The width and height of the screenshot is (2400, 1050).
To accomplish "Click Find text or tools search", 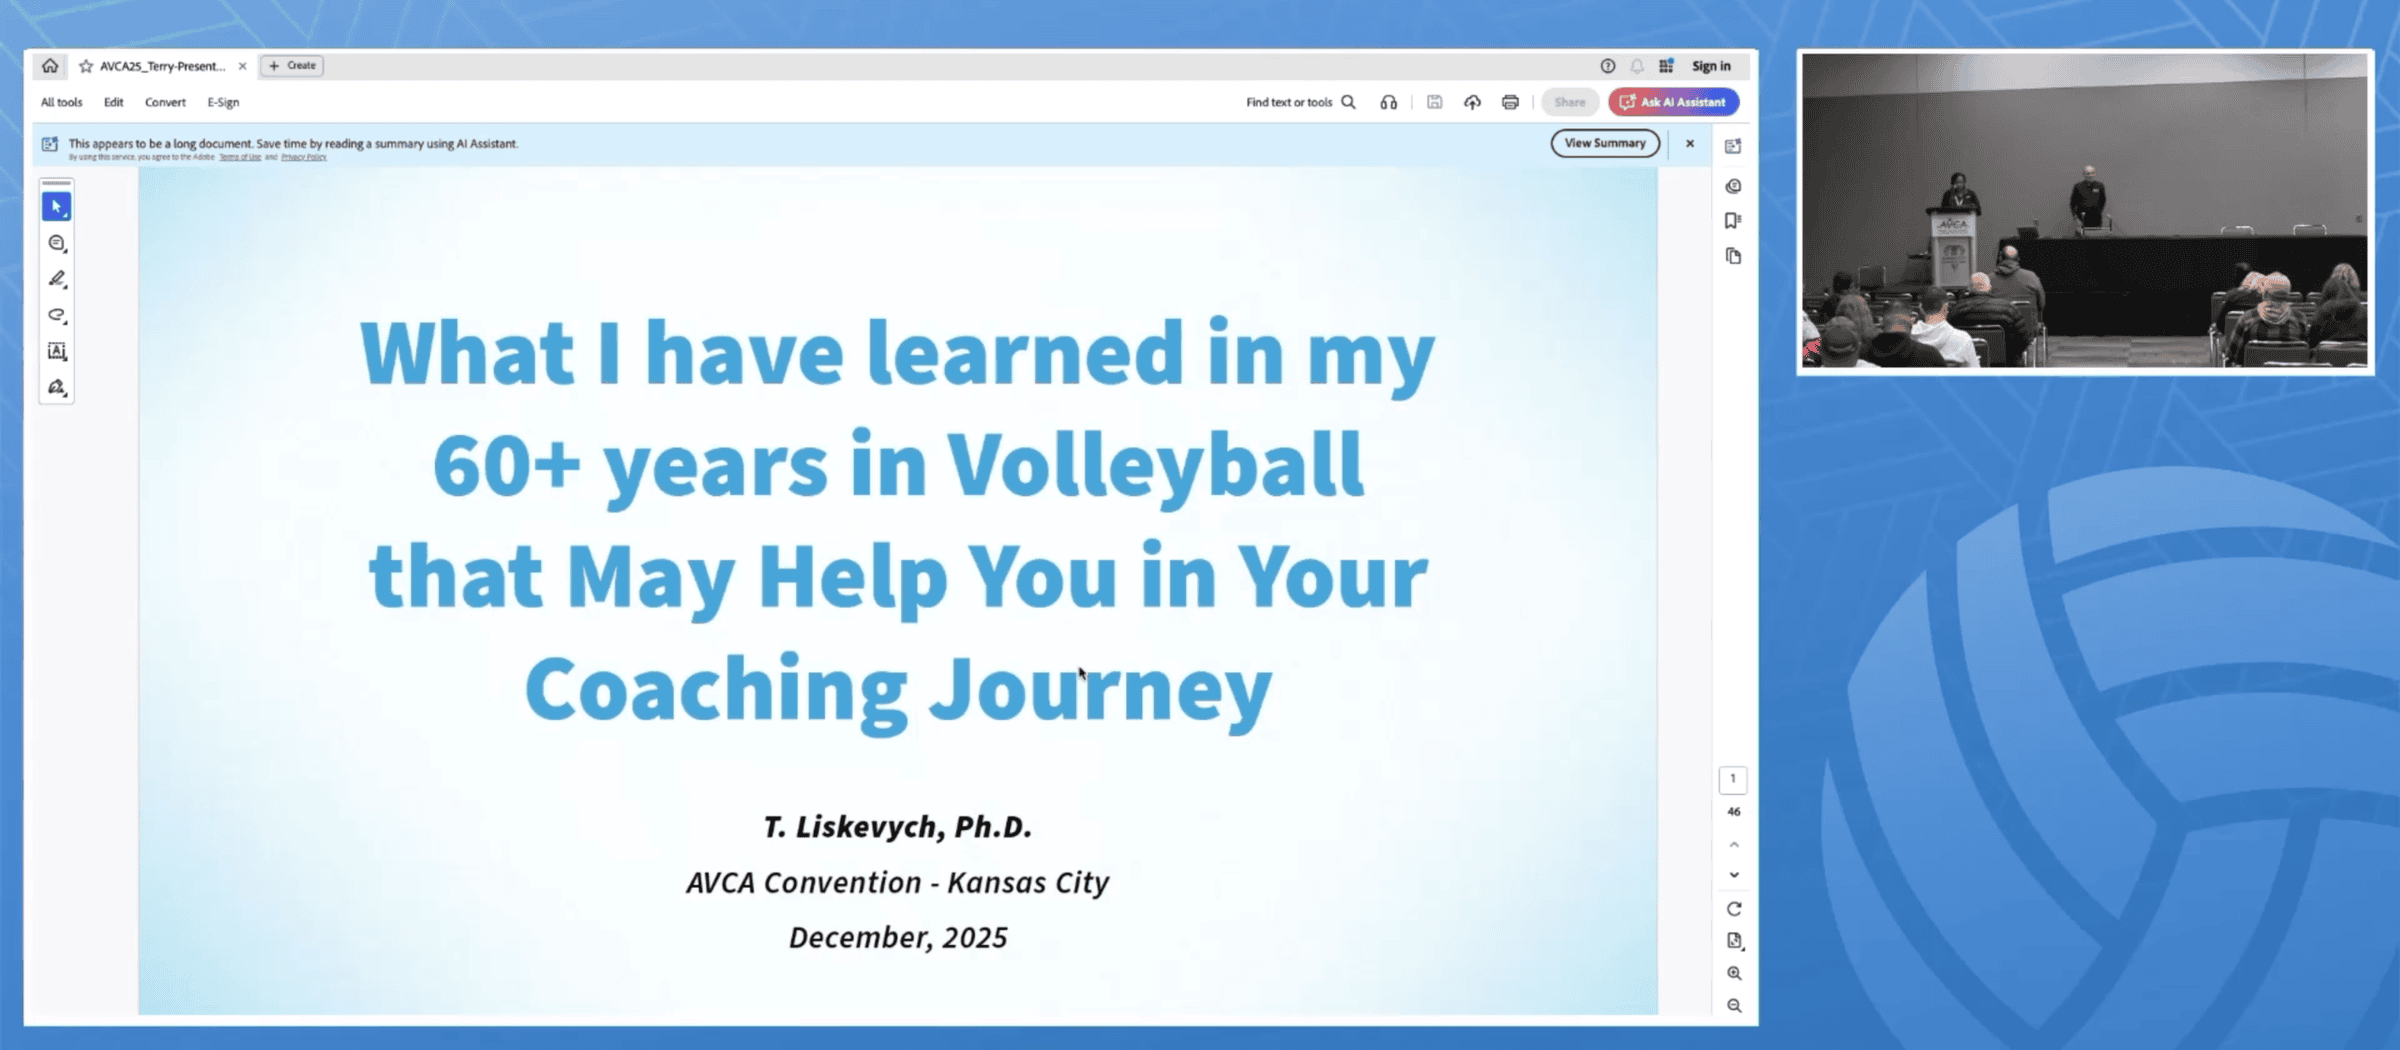I will click(1300, 102).
